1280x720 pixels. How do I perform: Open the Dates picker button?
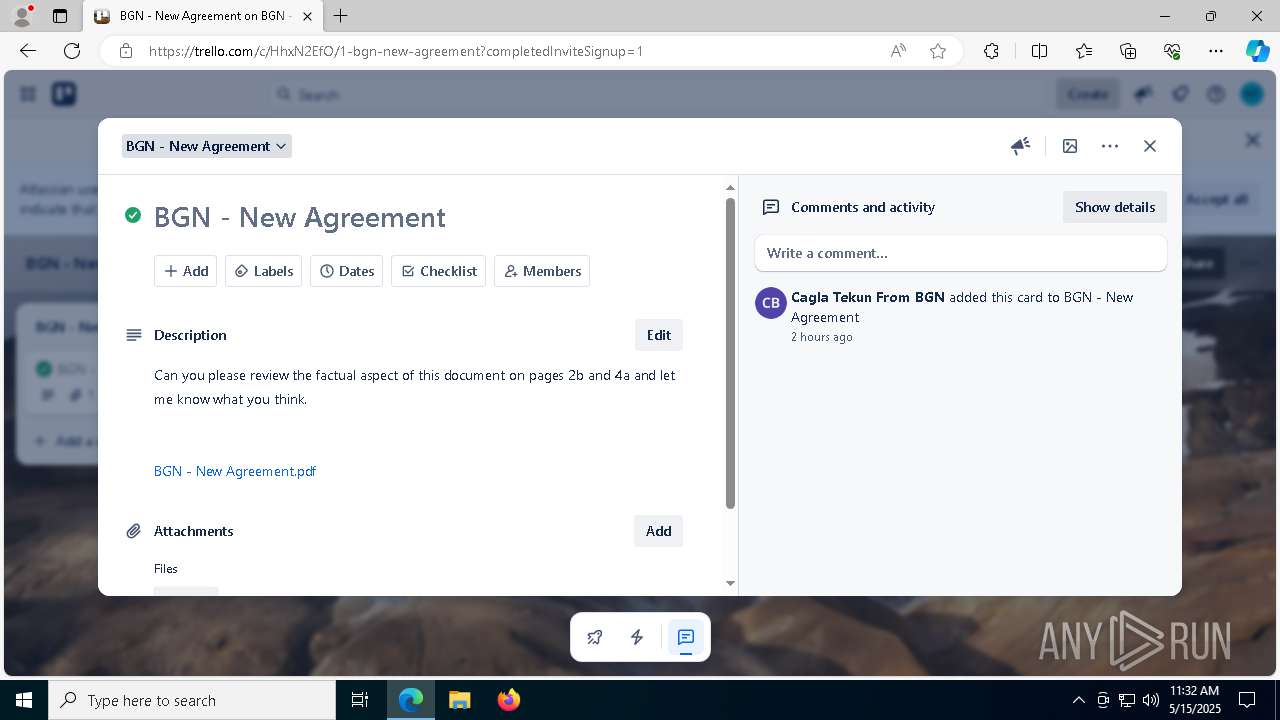point(347,271)
